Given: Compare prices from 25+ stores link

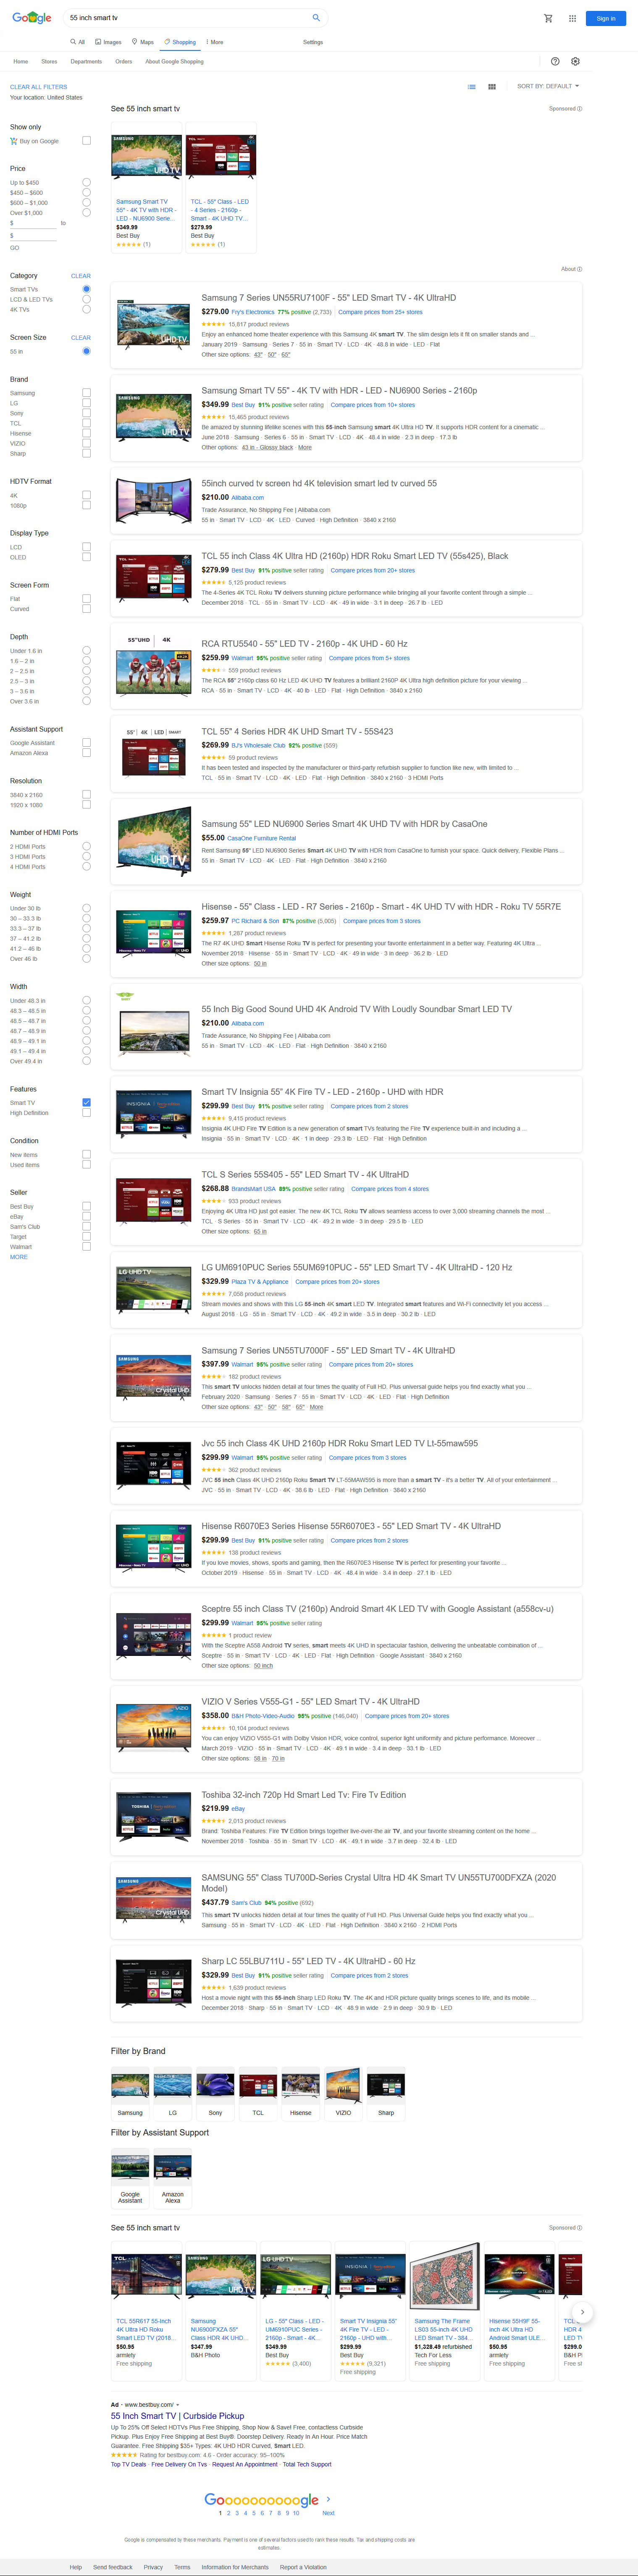Looking at the screenshot, I should click(380, 312).
